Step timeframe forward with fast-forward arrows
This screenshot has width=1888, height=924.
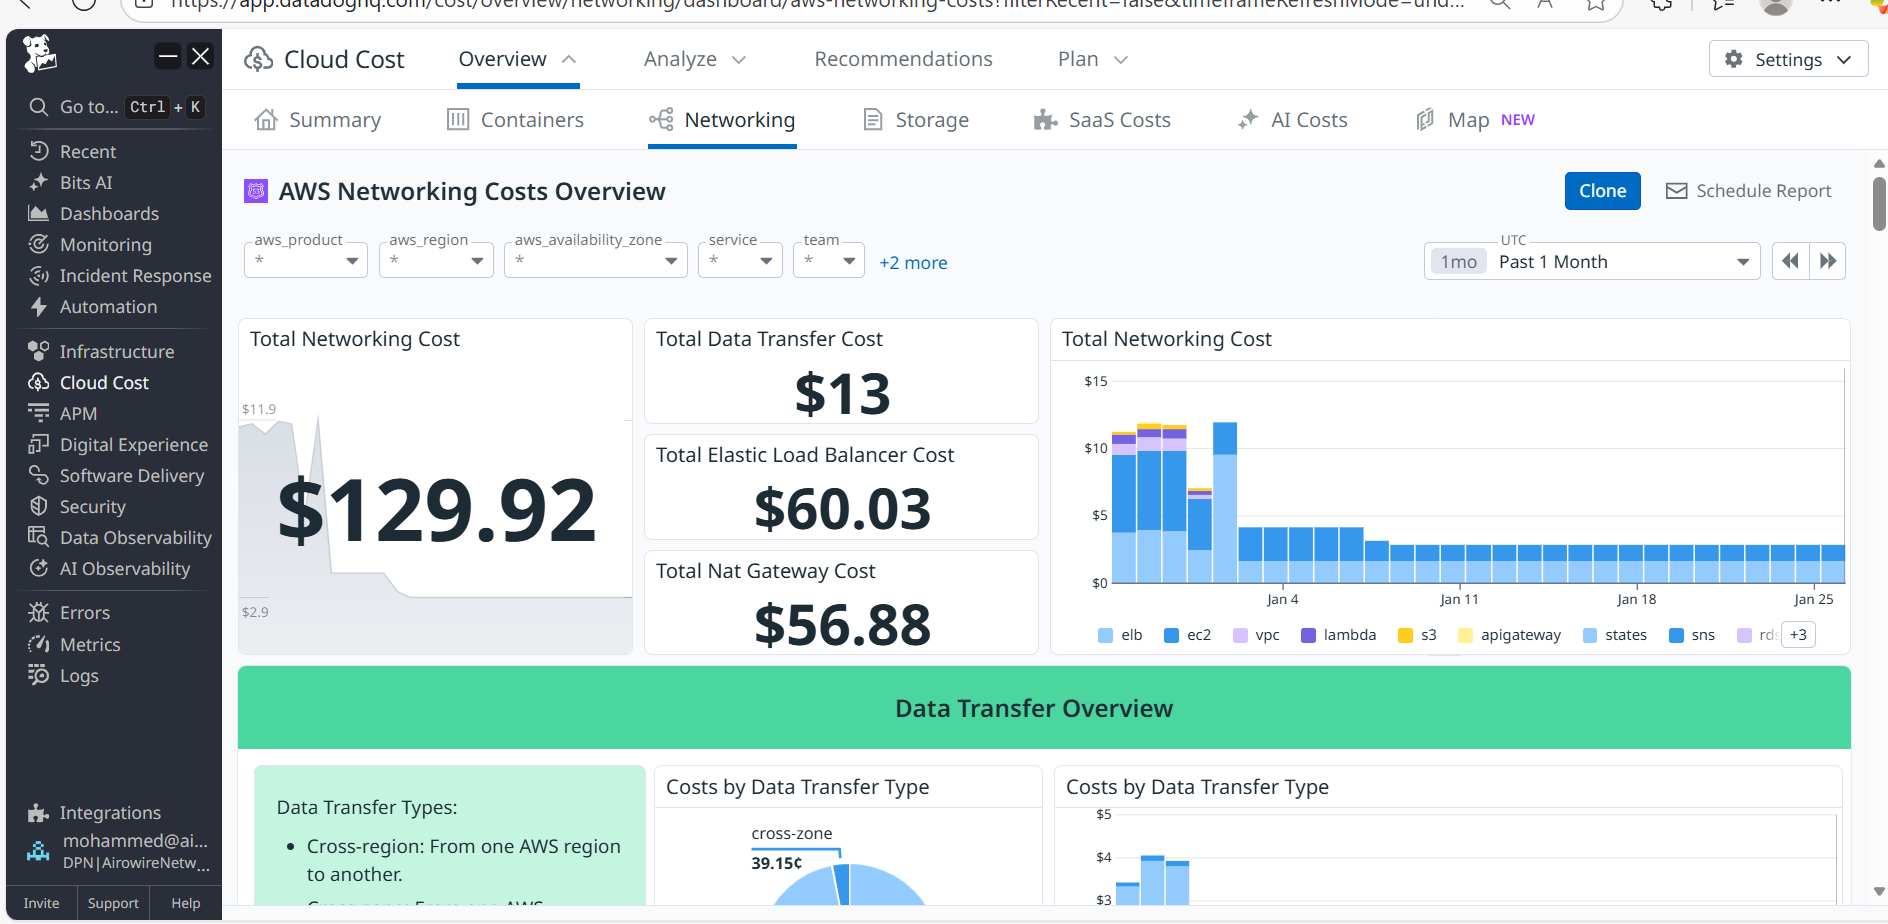pyautogui.click(x=1828, y=261)
